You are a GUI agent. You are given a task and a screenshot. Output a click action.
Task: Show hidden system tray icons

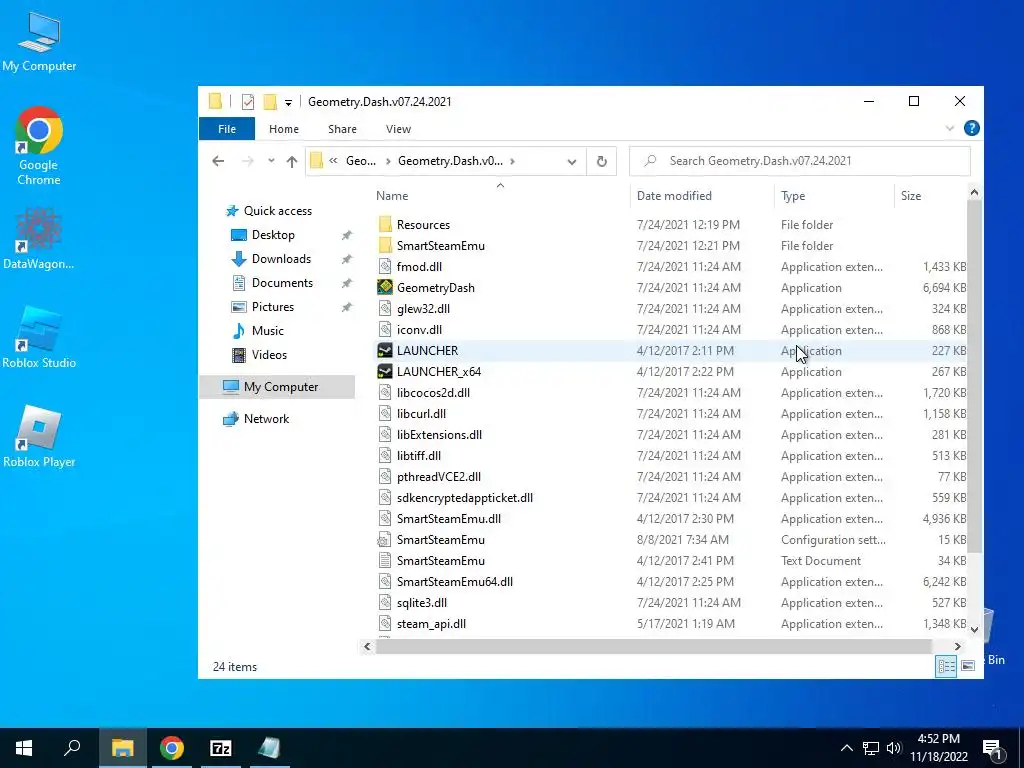coord(846,748)
